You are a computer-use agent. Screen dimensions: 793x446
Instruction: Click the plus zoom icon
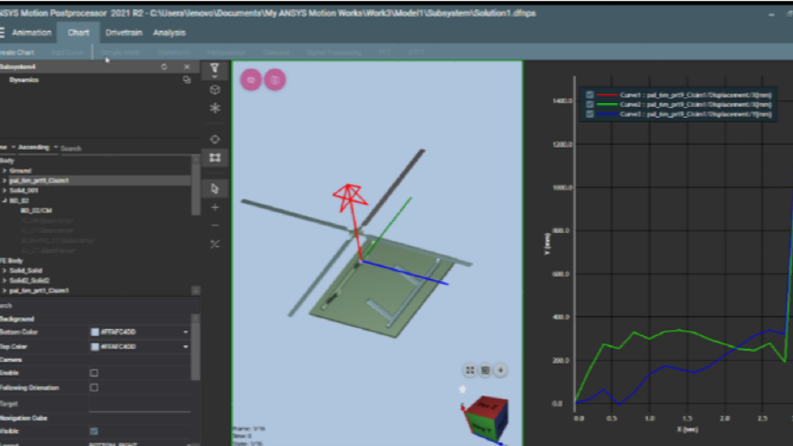click(x=215, y=207)
